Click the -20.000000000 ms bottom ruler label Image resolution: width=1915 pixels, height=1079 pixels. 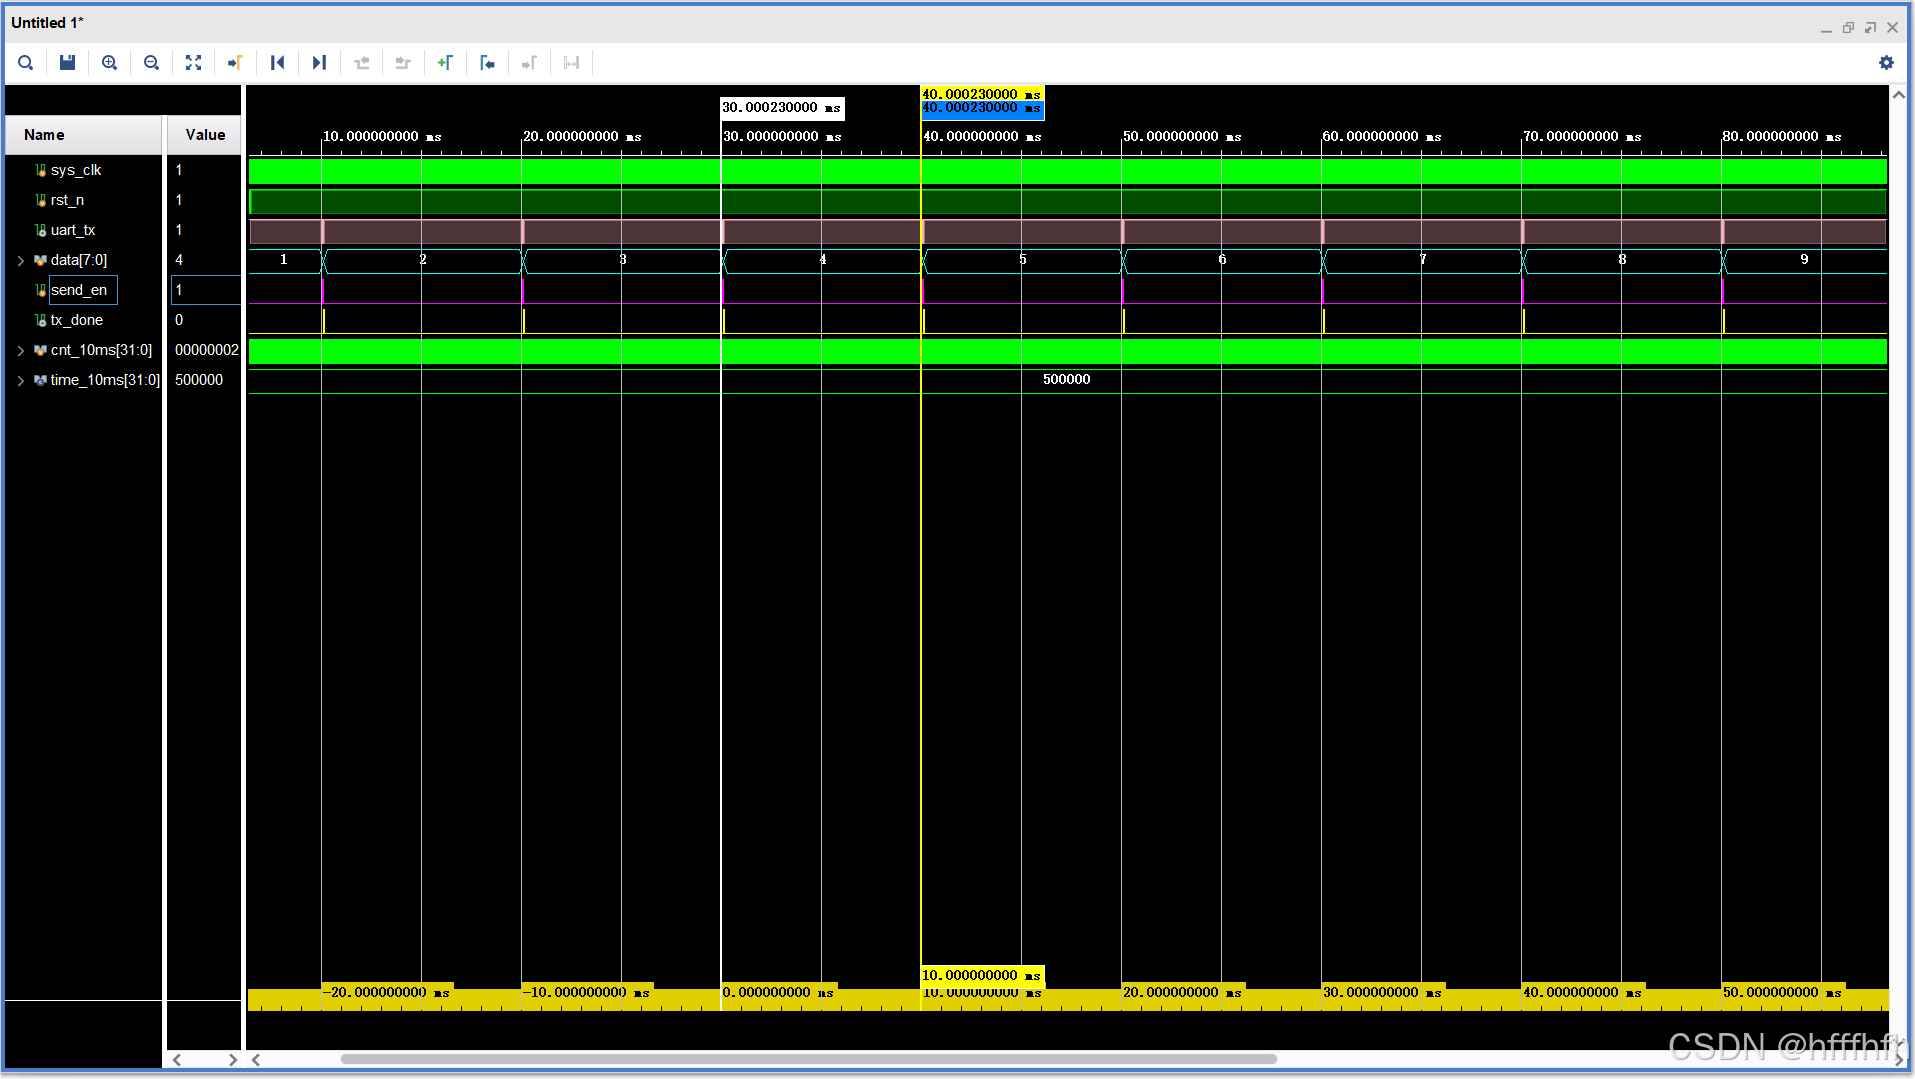tap(386, 992)
